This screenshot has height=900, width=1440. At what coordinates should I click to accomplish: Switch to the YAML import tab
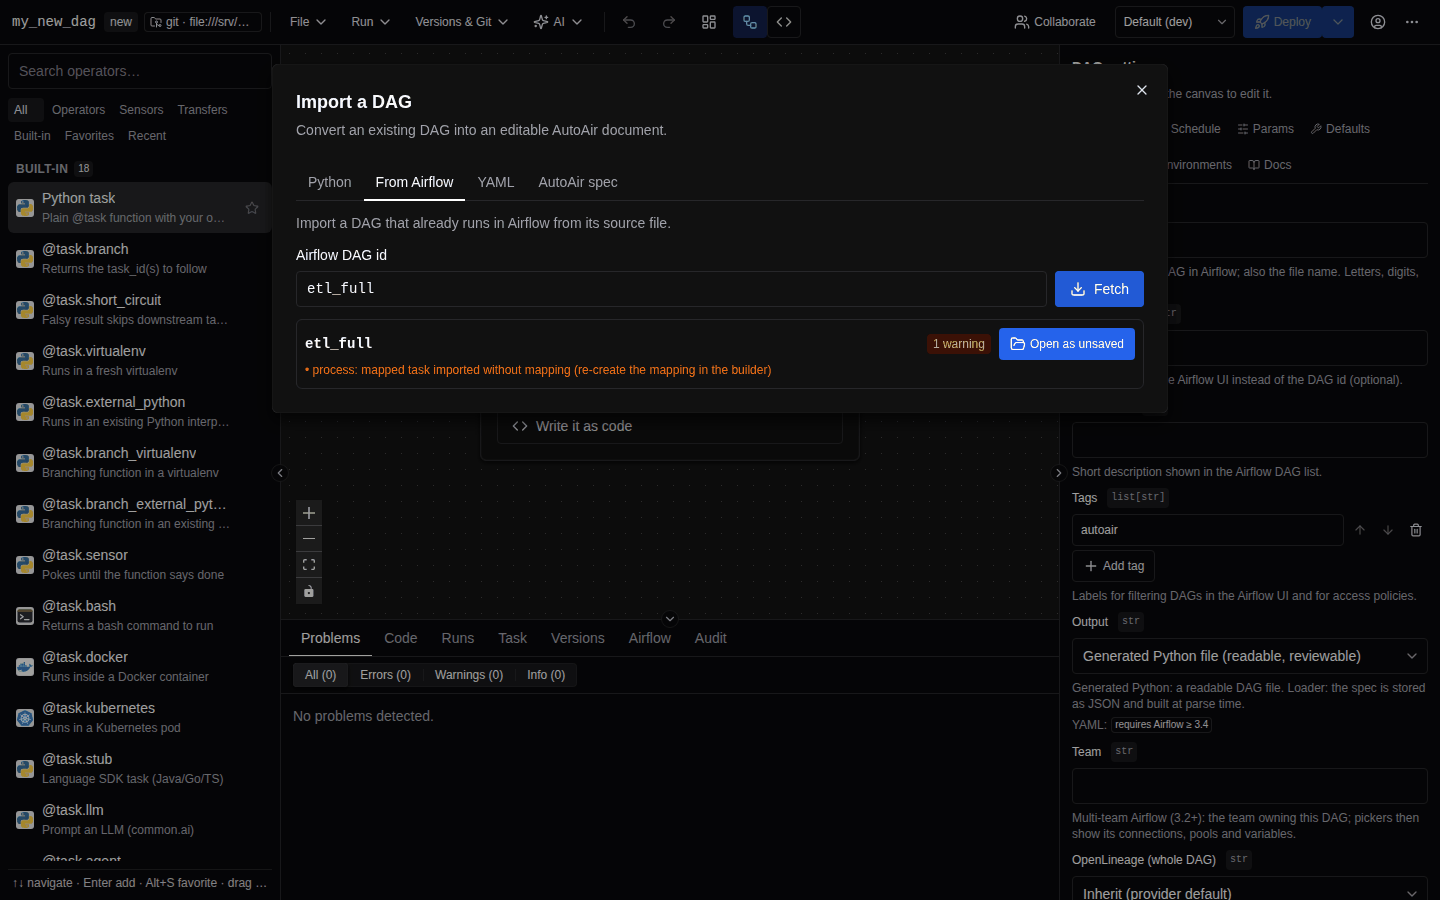496,182
